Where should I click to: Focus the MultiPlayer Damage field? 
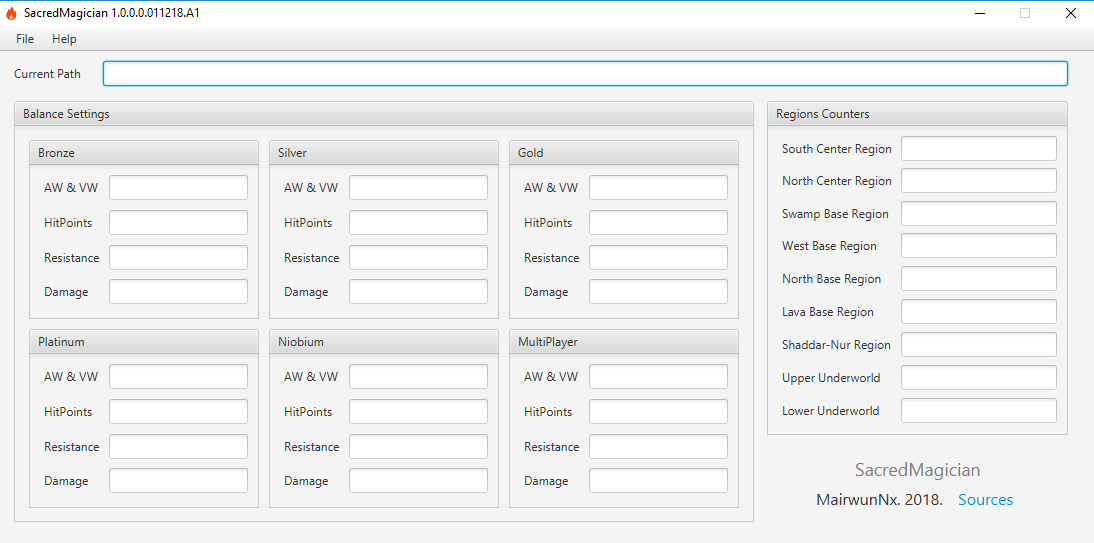pyautogui.click(x=659, y=481)
